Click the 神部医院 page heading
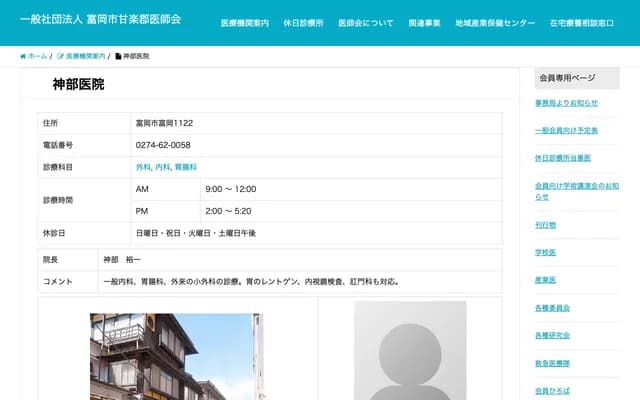640x400 pixels. coord(78,84)
